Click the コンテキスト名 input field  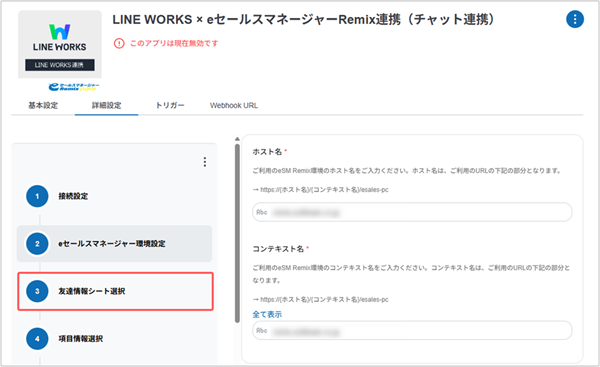[412, 331]
